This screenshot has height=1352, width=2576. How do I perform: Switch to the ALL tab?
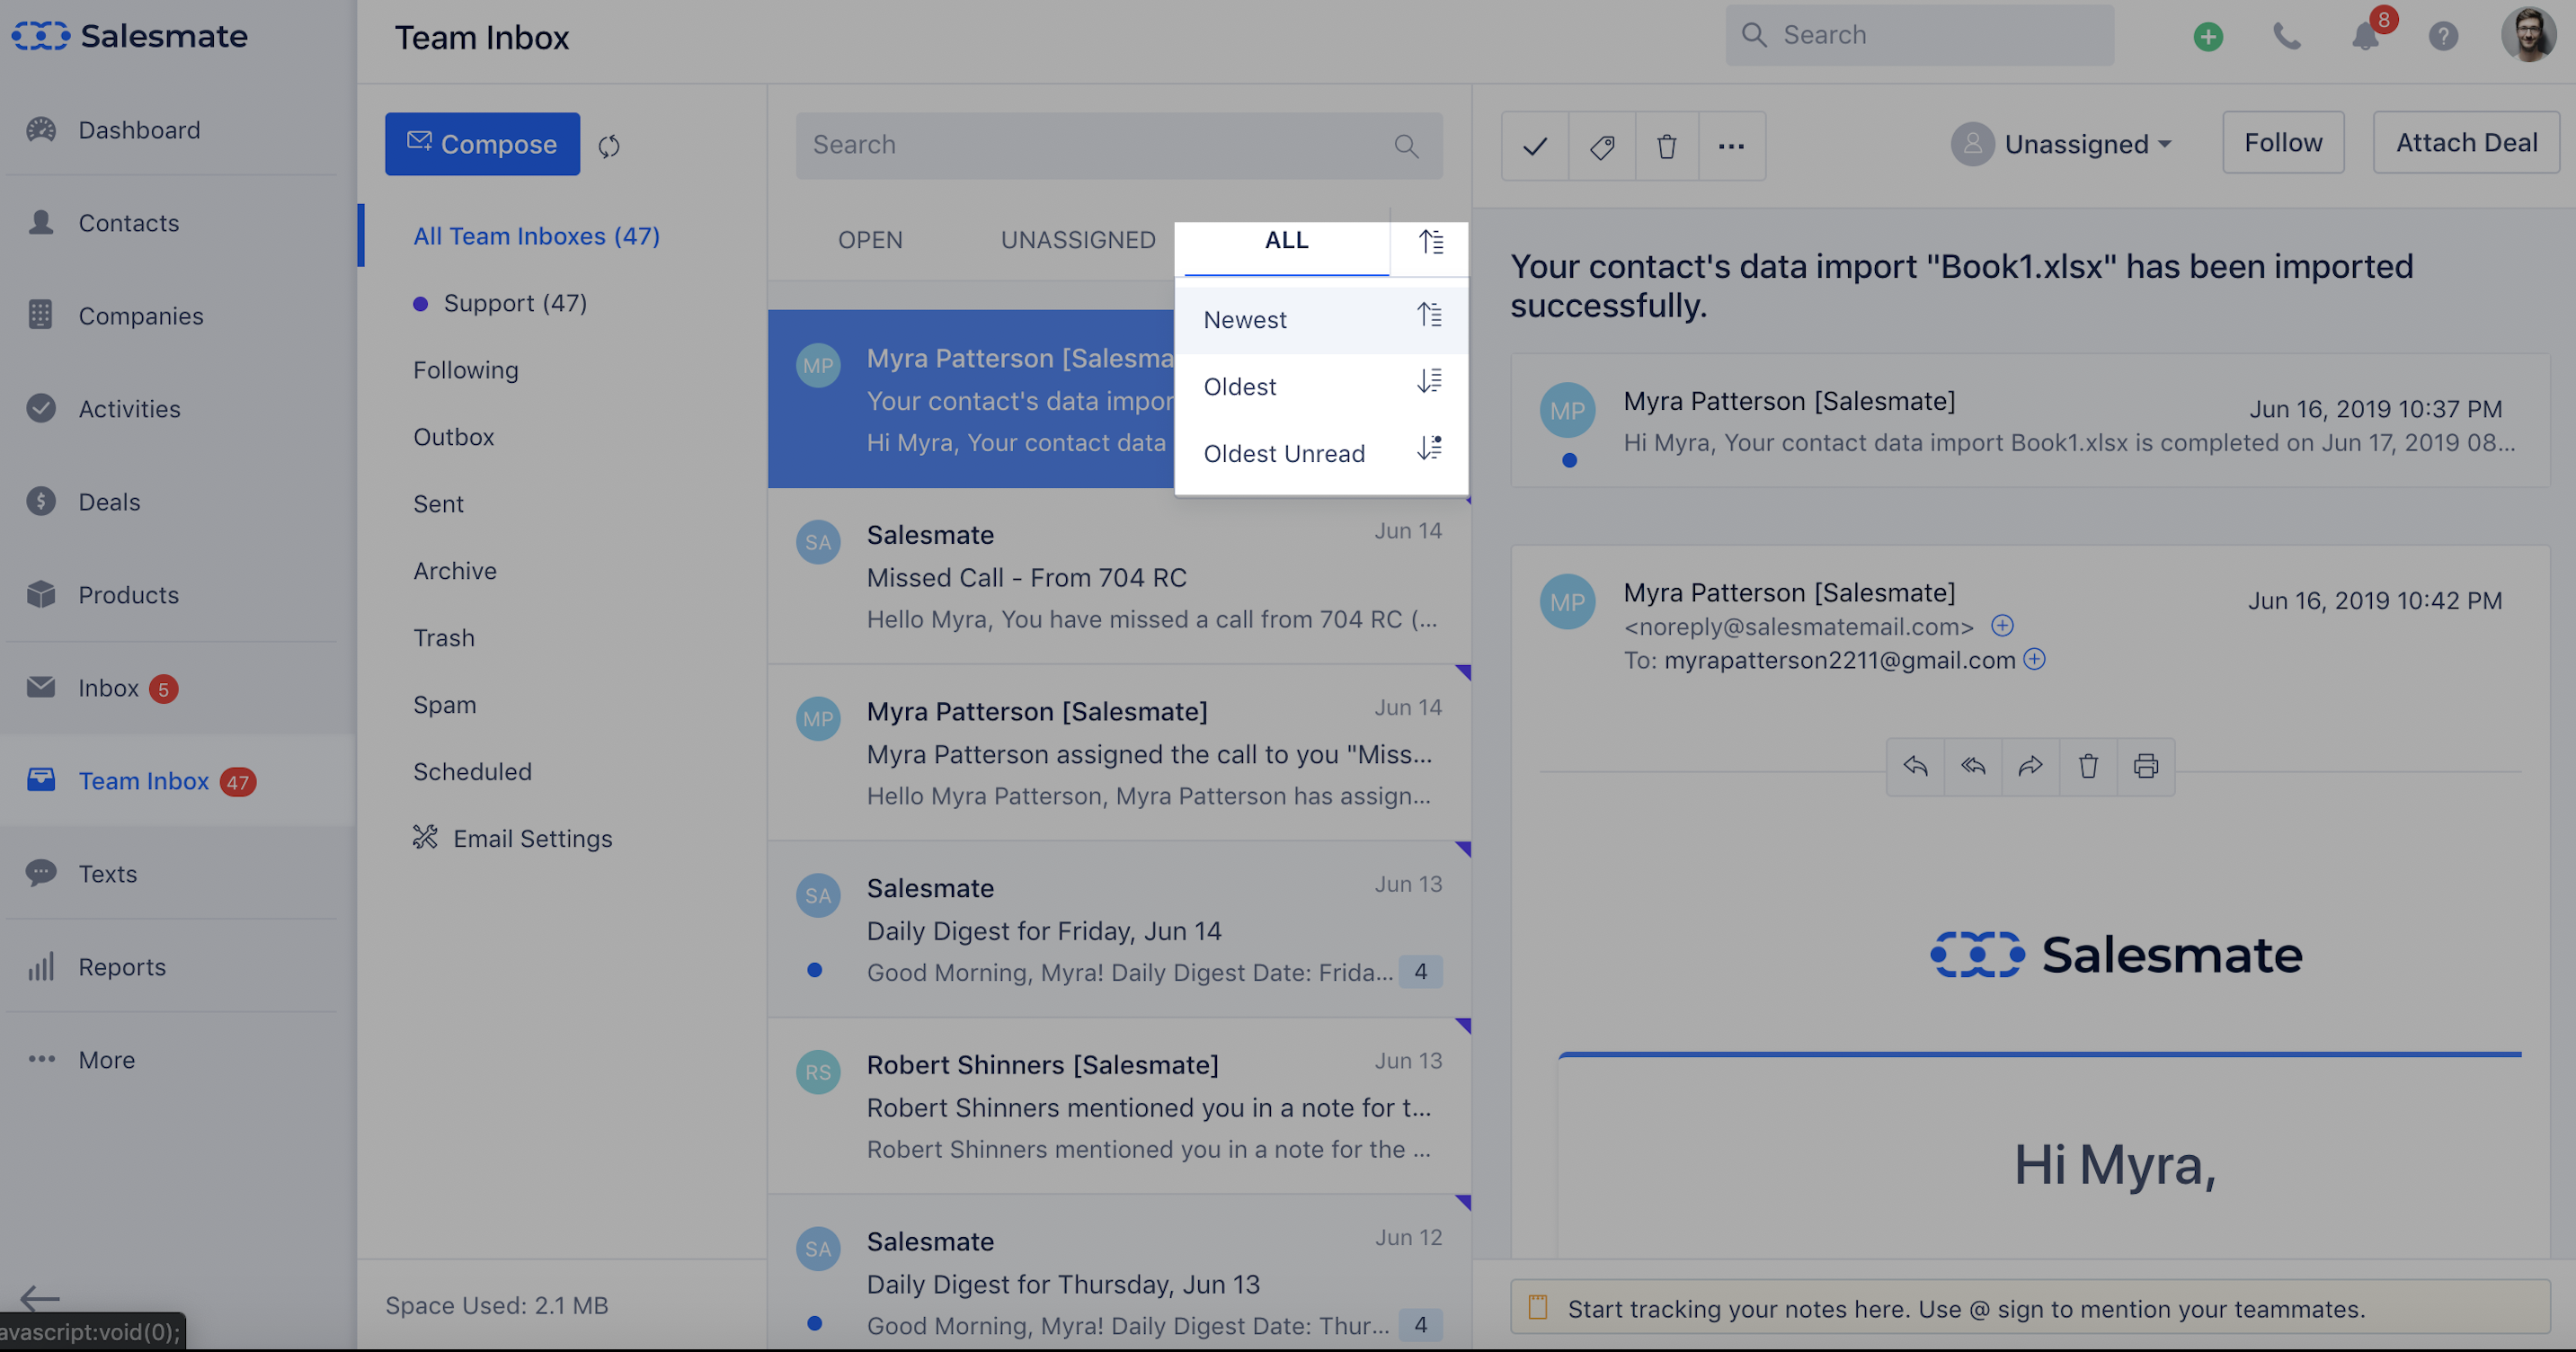point(1286,241)
